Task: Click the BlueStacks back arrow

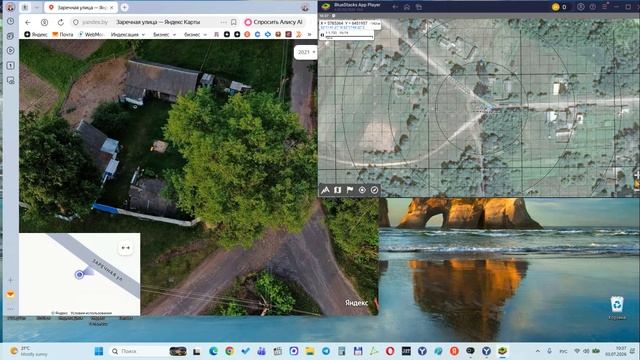Action: (395, 7)
